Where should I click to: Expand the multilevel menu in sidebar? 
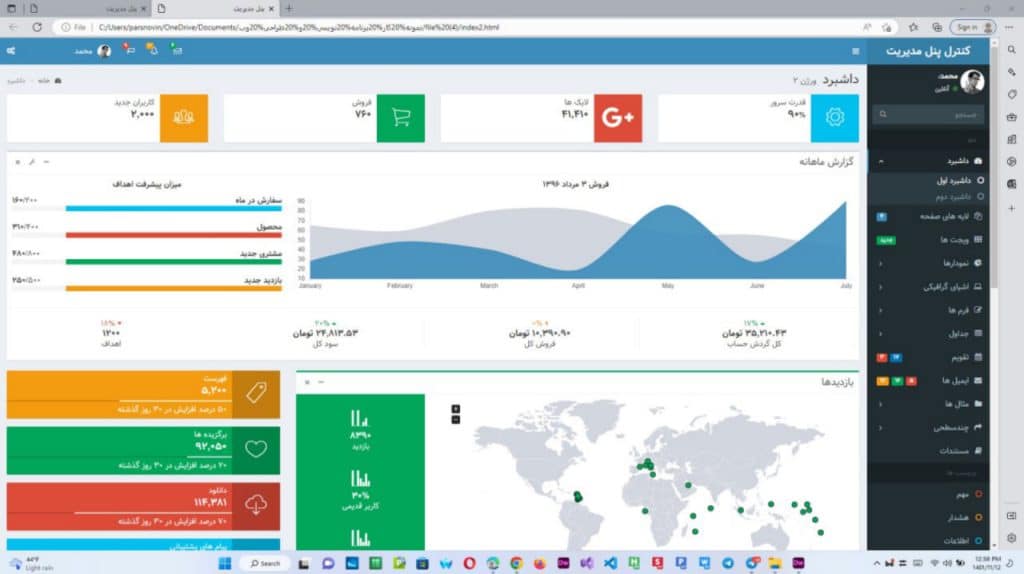click(x=881, y=428)
